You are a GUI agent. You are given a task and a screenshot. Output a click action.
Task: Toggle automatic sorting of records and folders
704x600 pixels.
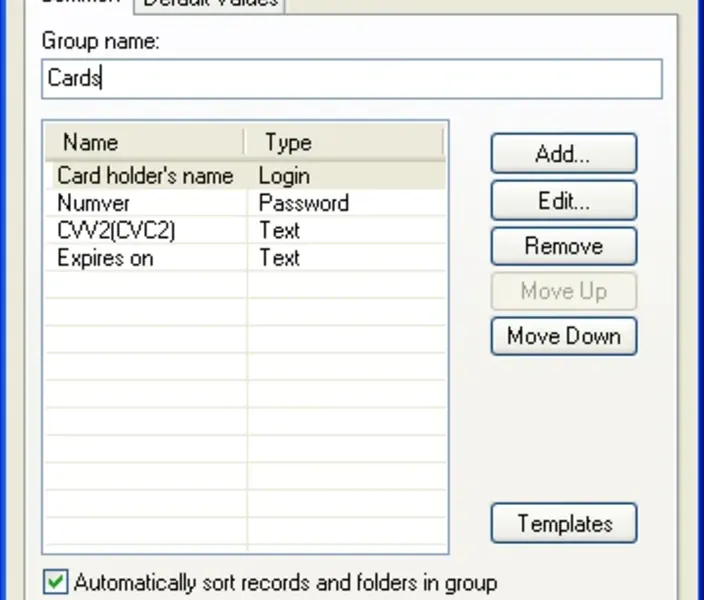pos(57,582)
